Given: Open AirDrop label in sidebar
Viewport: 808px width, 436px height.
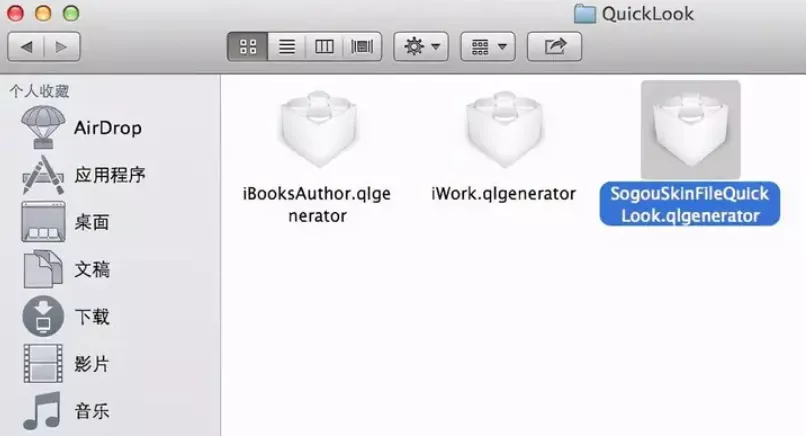Looking at the screenshot, I should point(108,128).
